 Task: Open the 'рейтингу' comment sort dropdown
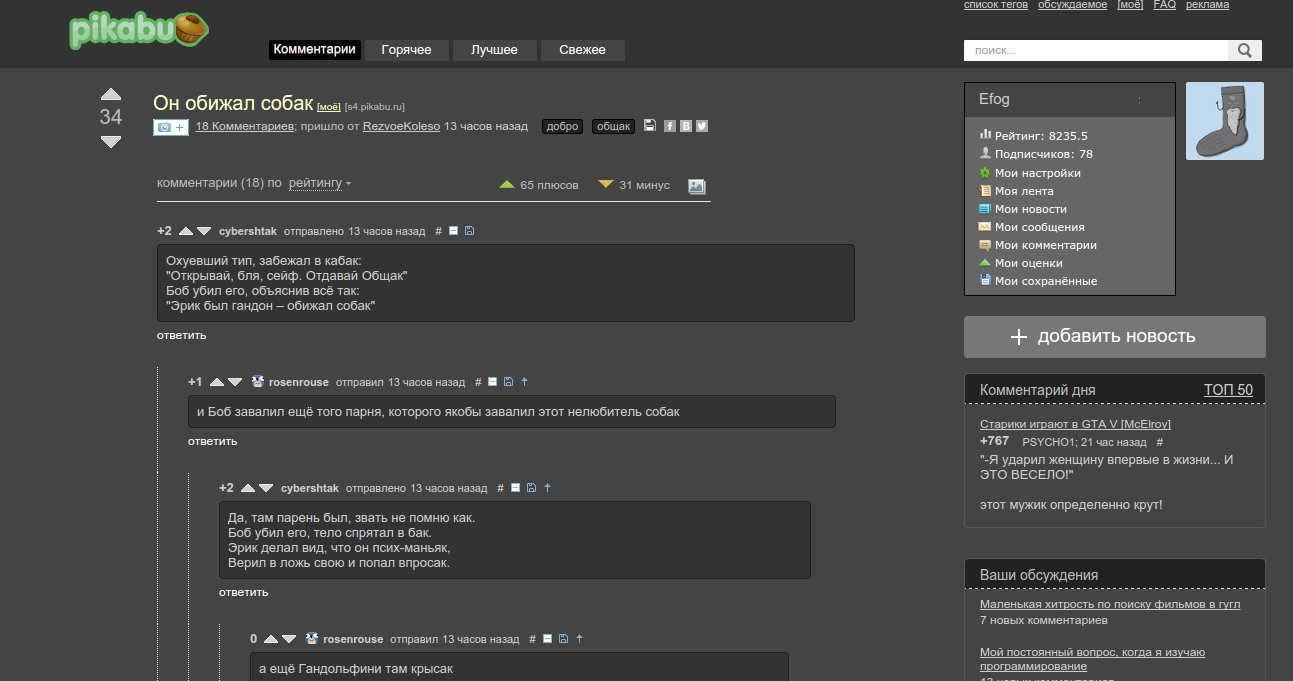320,183
